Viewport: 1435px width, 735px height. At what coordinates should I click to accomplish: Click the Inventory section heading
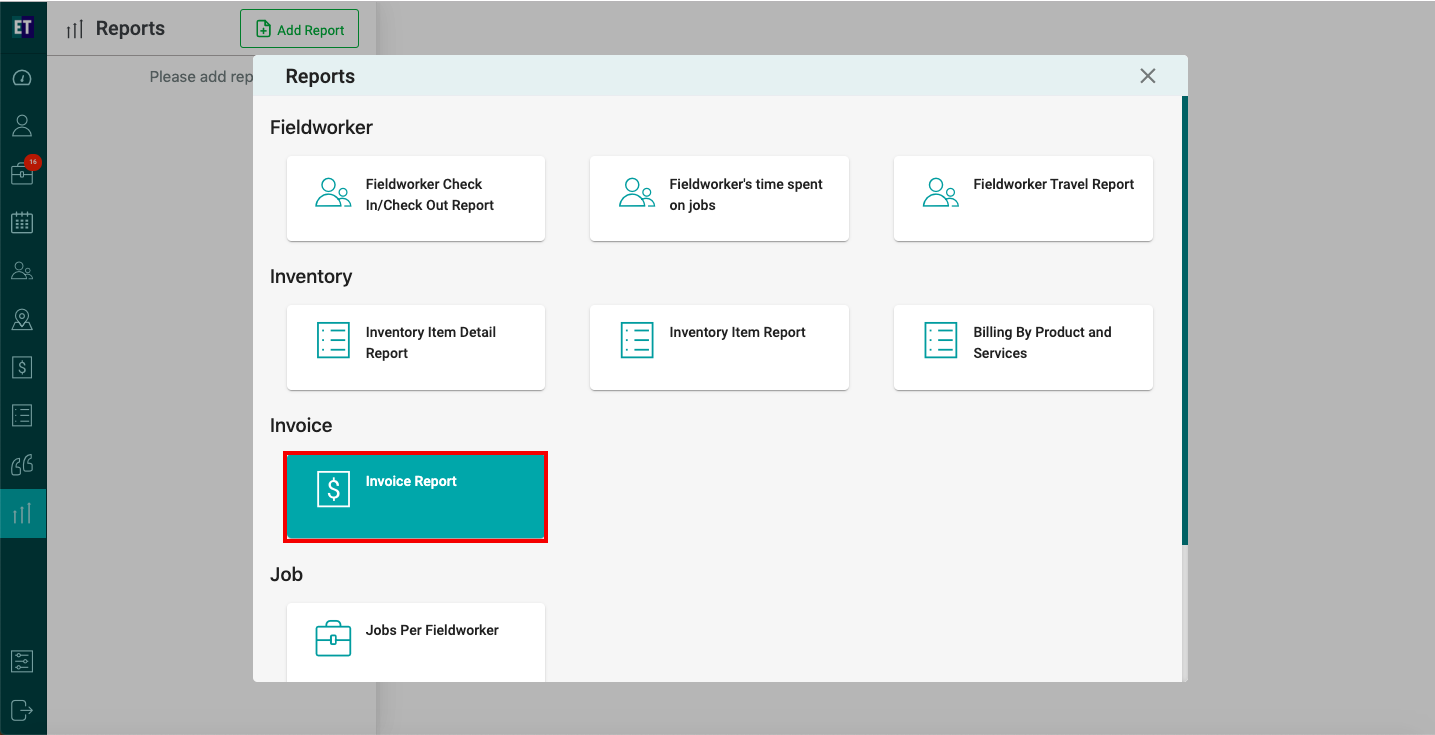click(311, 276)
